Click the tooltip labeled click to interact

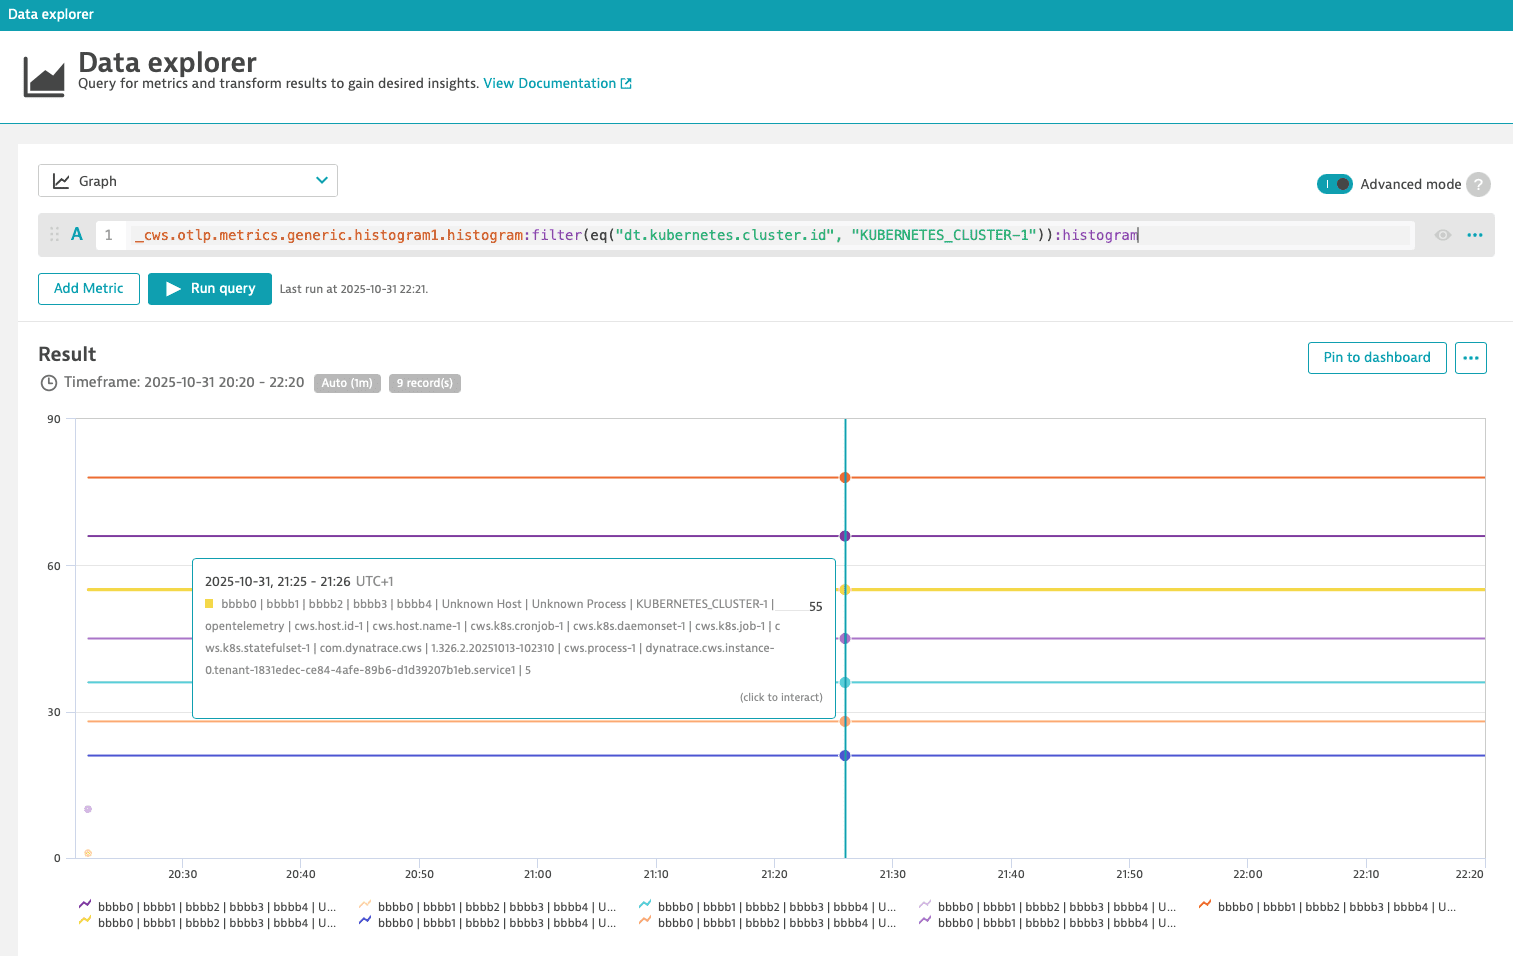[x=781, y=697]
